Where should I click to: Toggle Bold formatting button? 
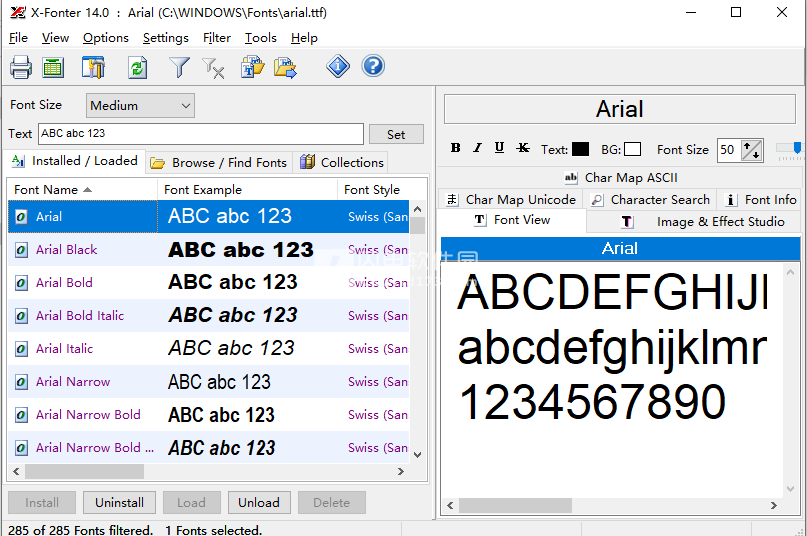pos(455,148)
